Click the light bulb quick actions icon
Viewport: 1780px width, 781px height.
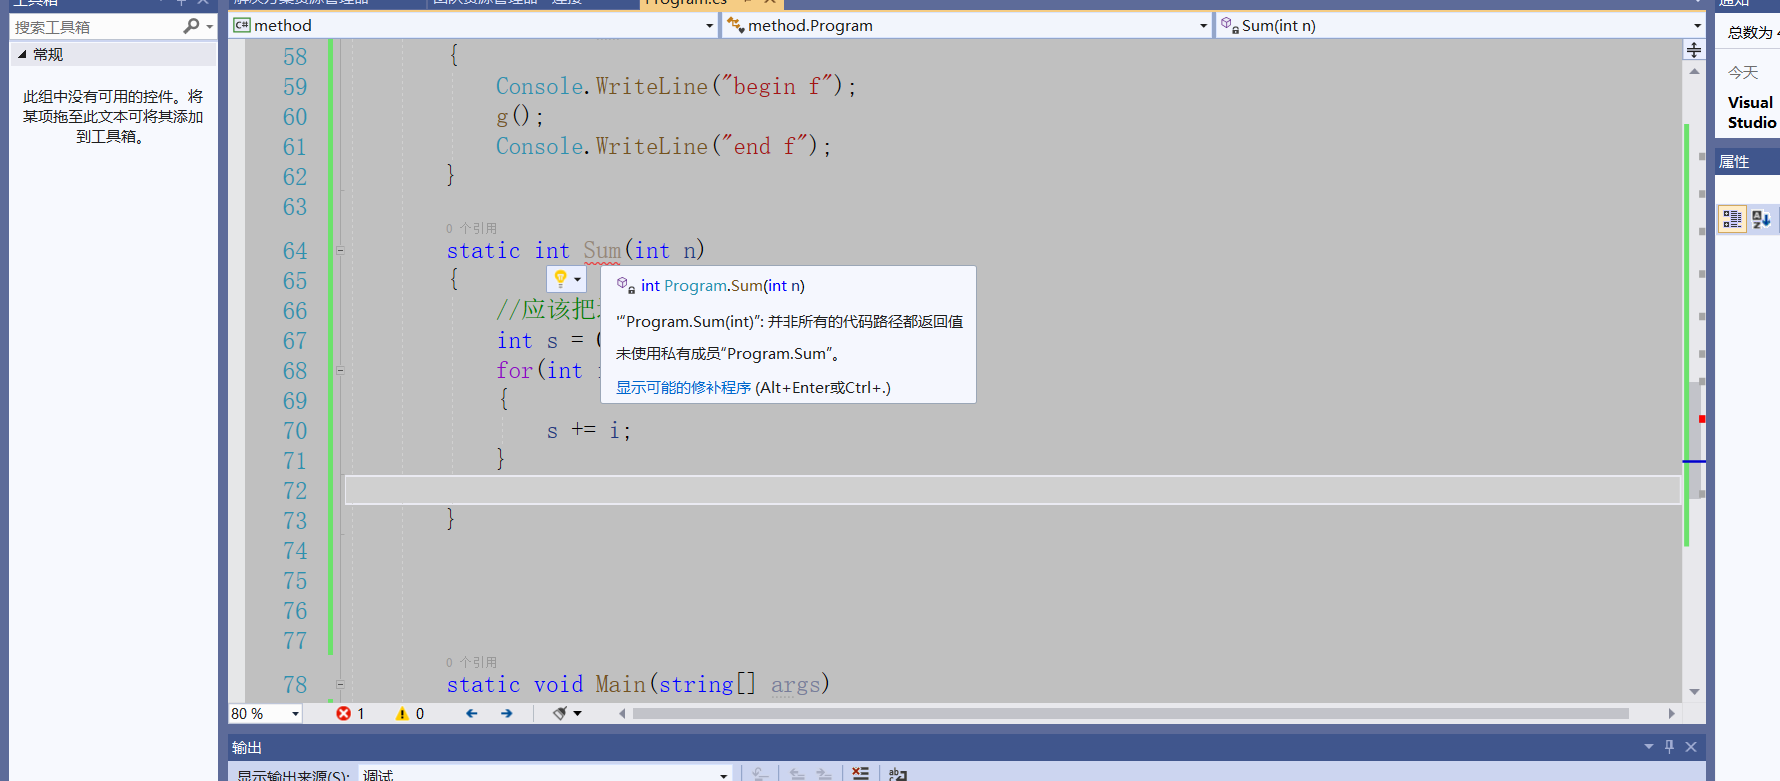[x=561, y=278]
